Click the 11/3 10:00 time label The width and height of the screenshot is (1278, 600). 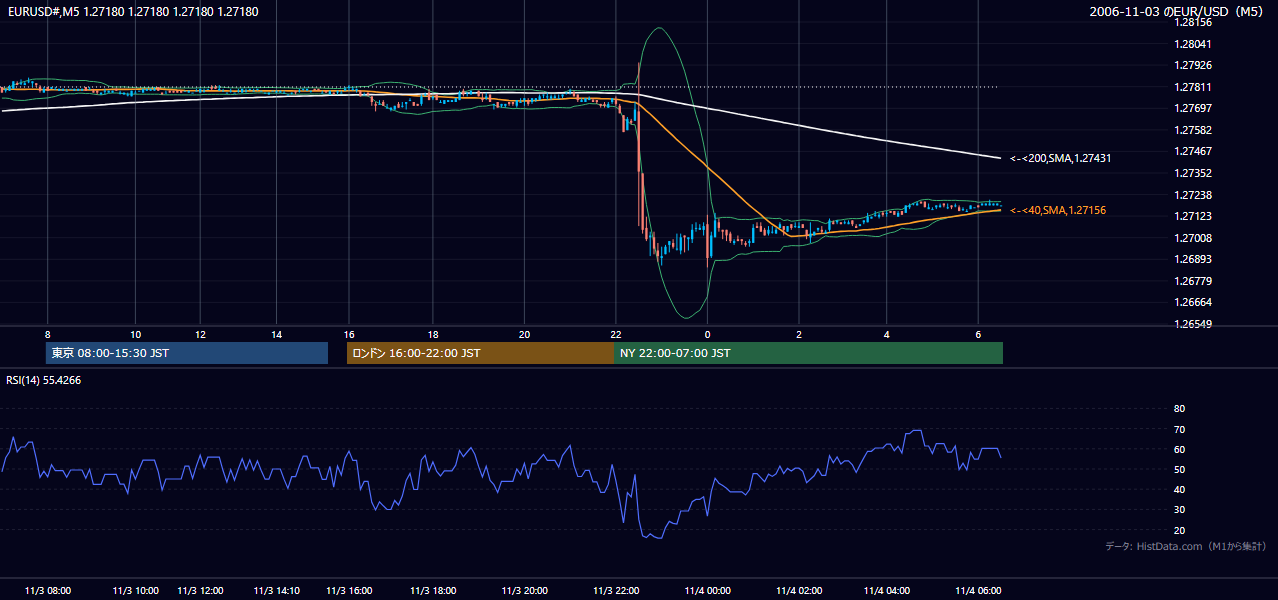click(x=135, y=590)
